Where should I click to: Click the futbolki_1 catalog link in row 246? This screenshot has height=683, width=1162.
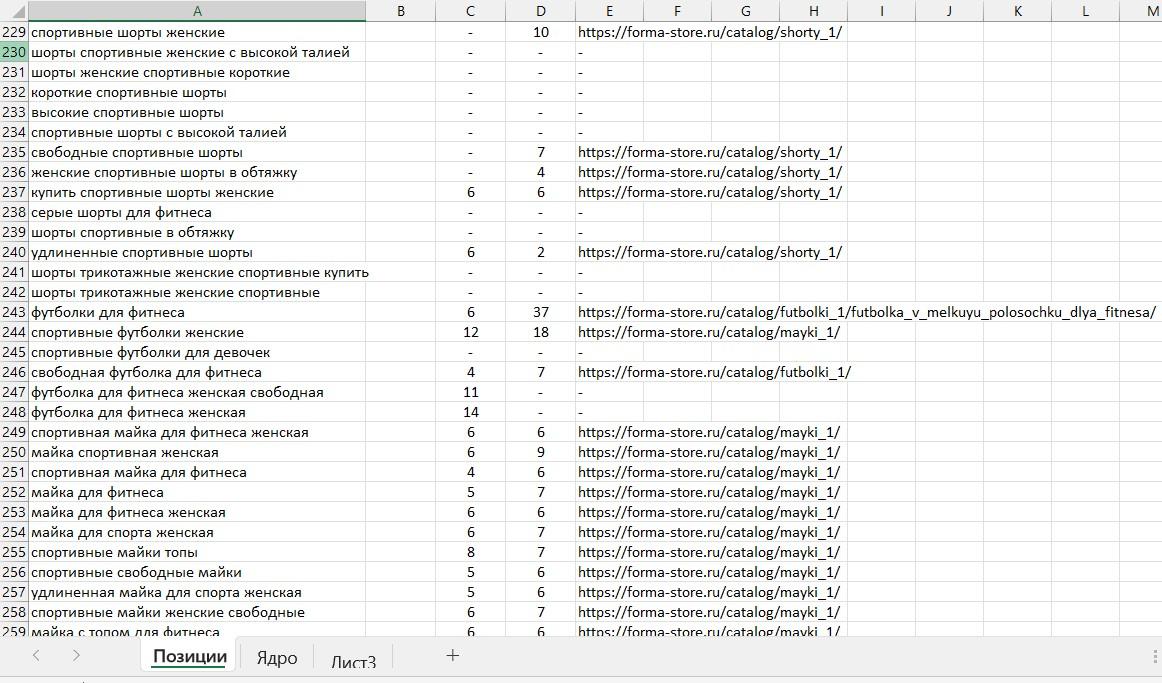pyautogui.click(x=714, y=373)
